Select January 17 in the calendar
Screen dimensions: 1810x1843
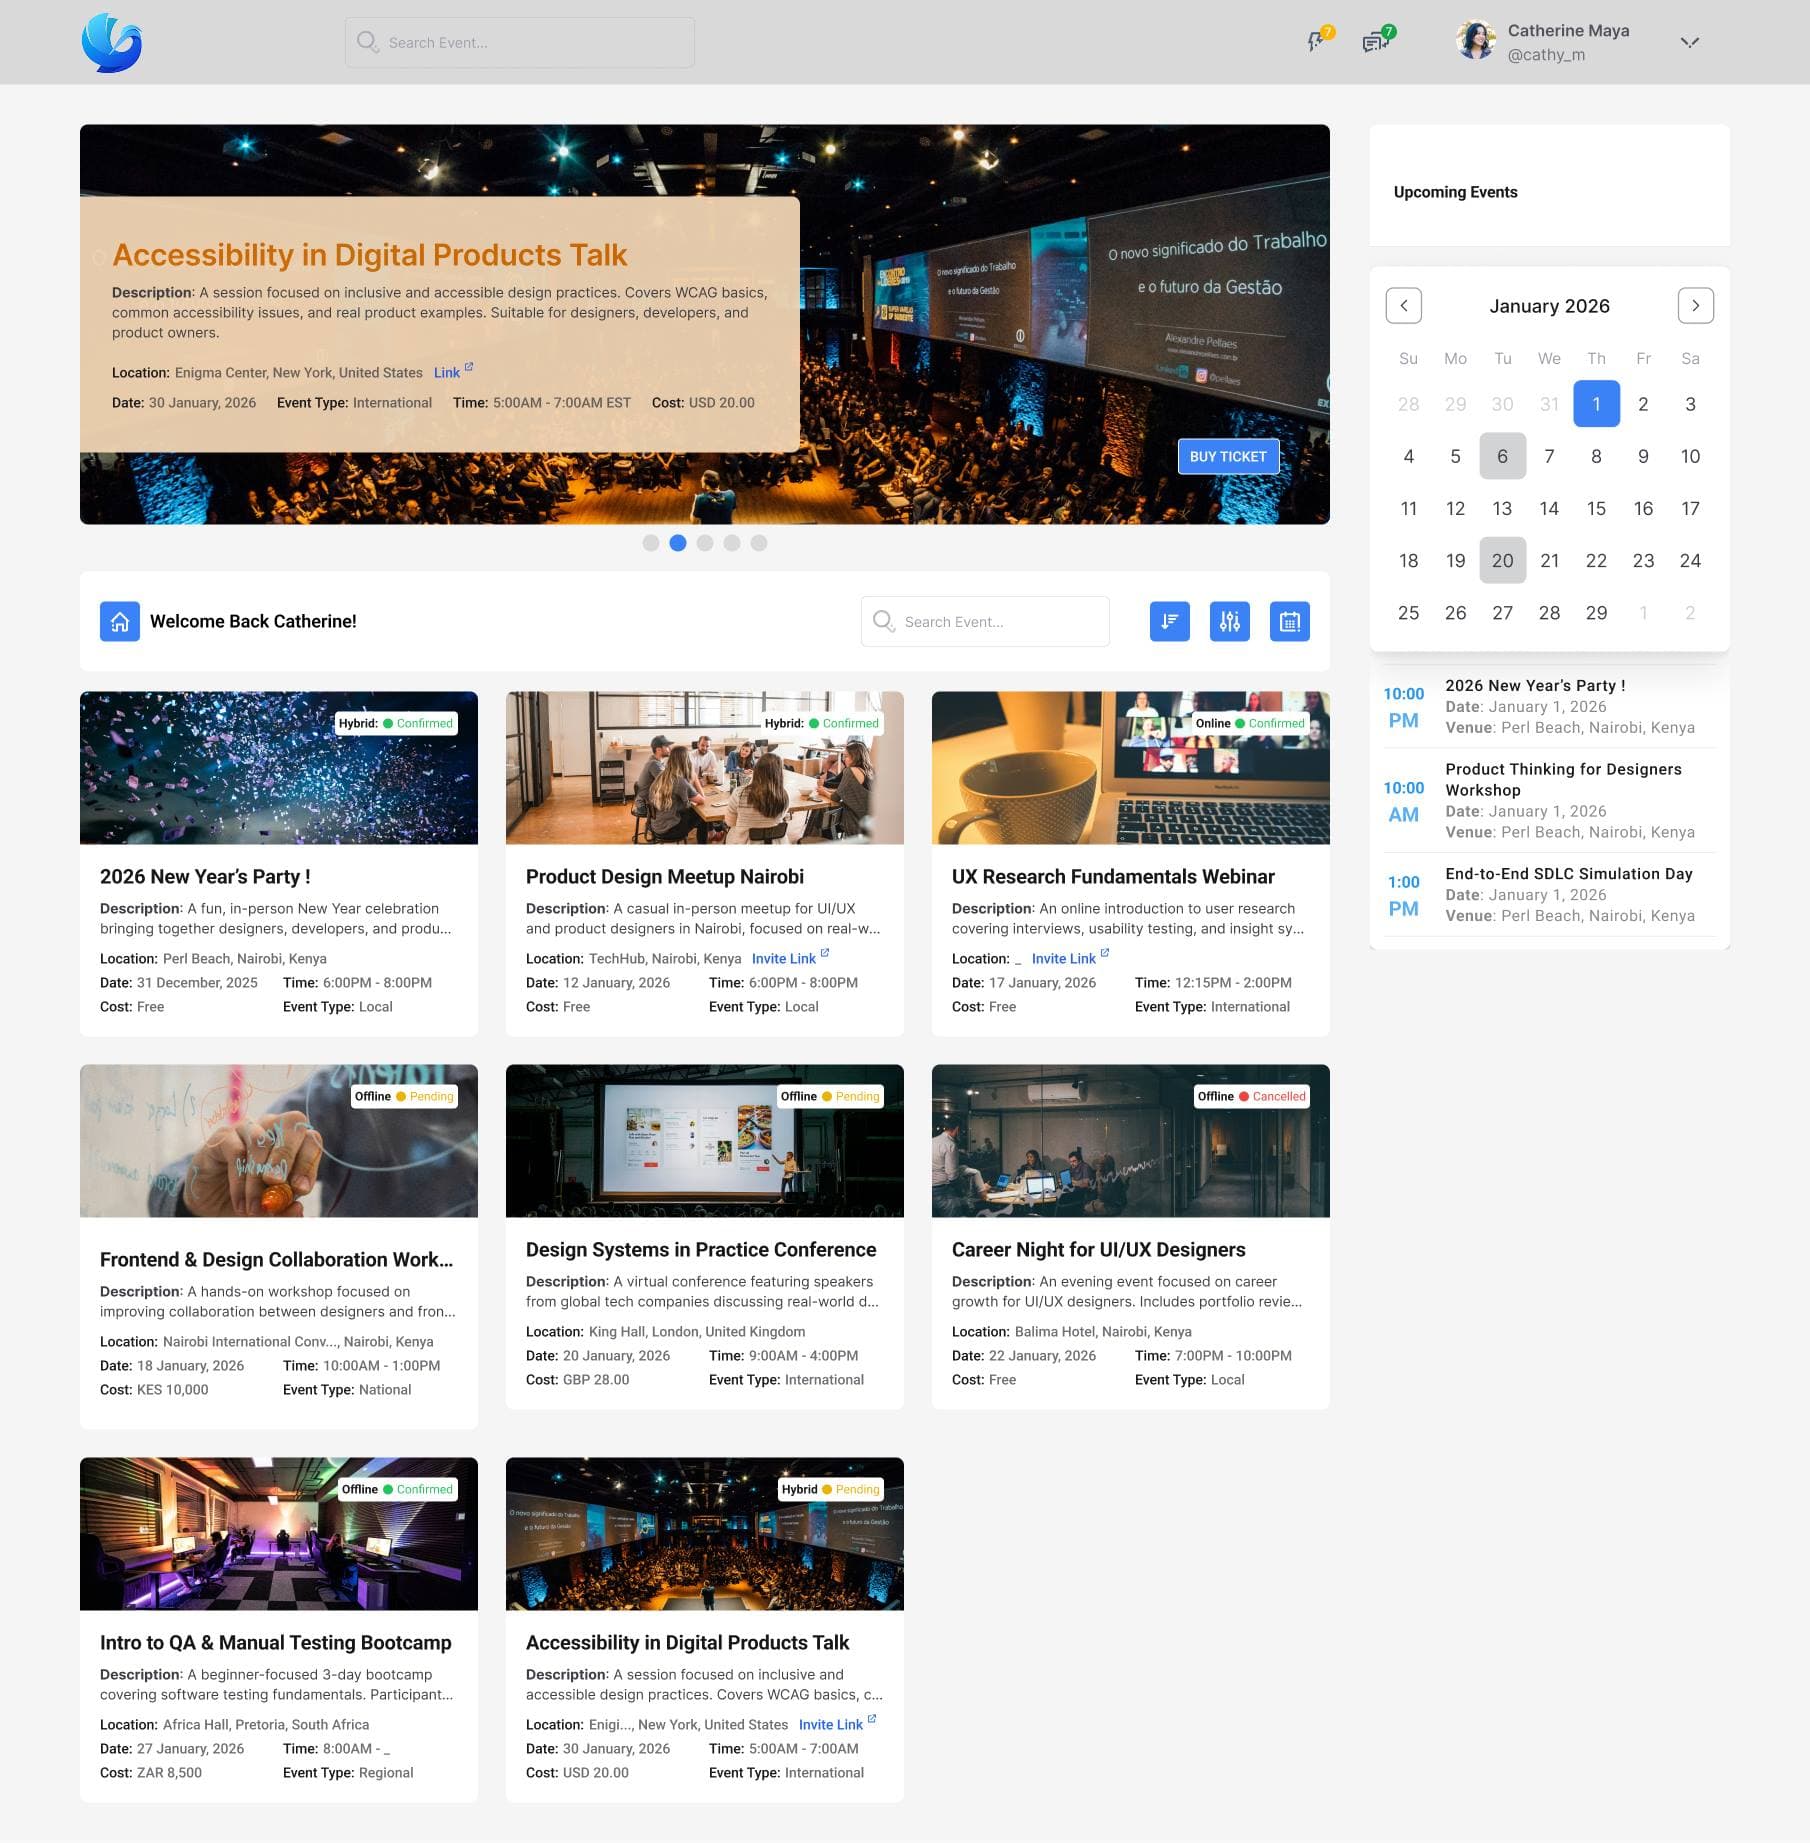(x=1690, y=508)
